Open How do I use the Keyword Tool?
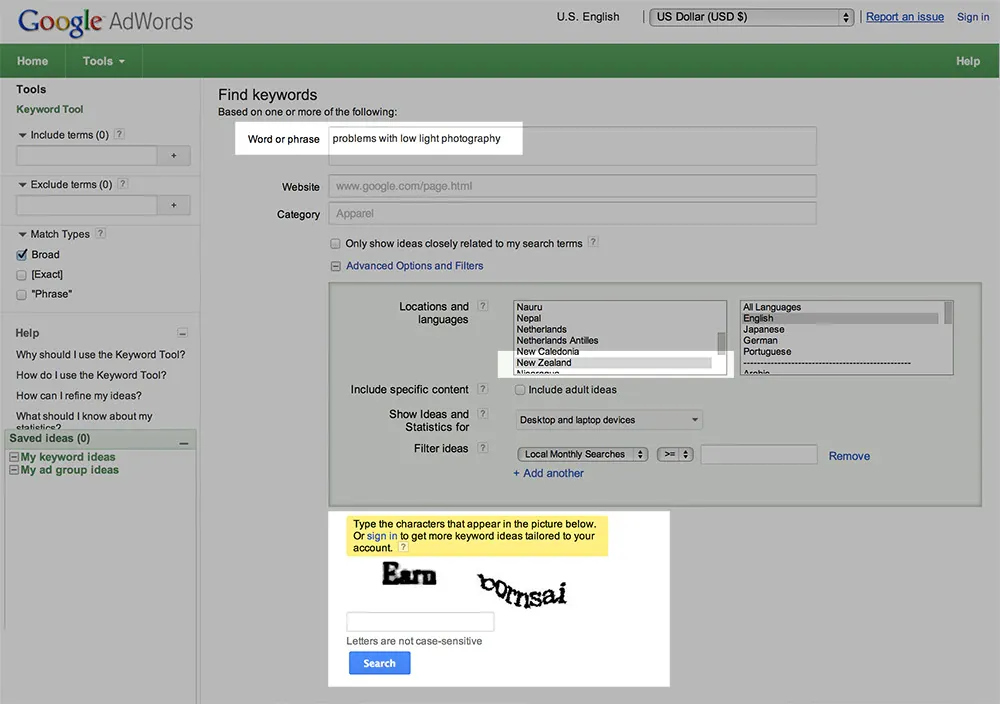 click(91, 375)
